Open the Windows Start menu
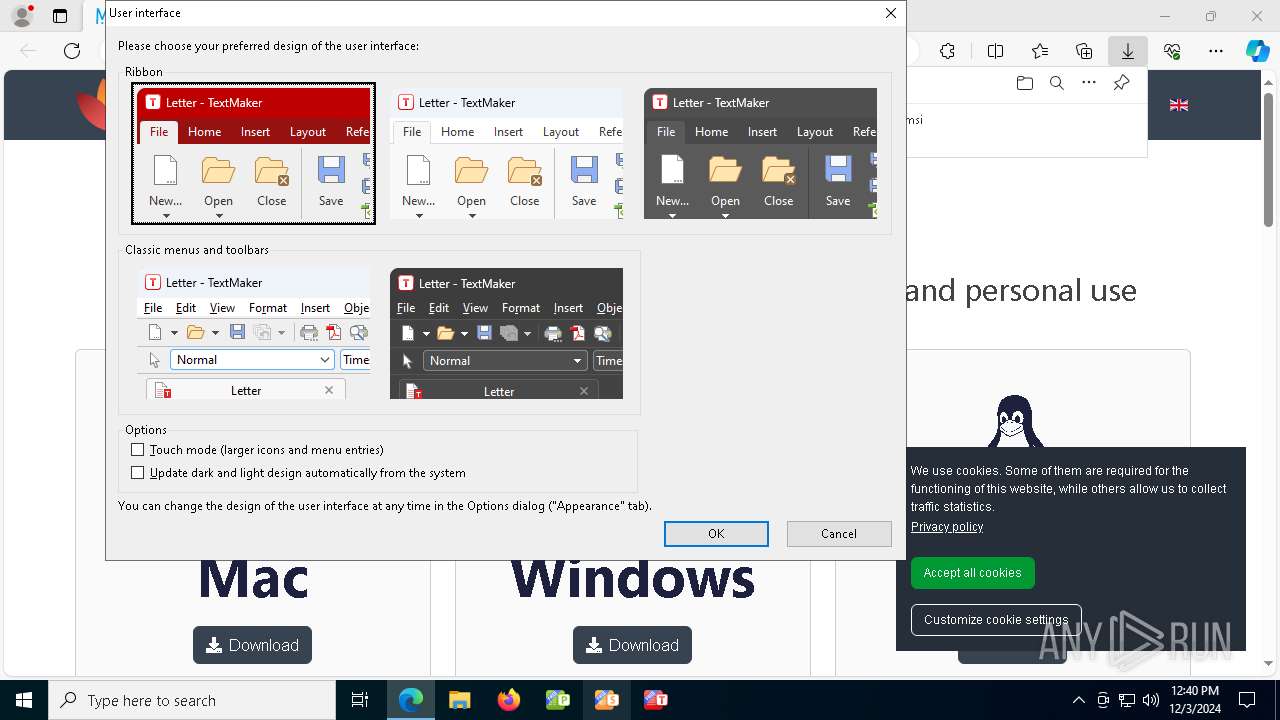This screenshot has height=720, width=1280. (x=24, y=700)
